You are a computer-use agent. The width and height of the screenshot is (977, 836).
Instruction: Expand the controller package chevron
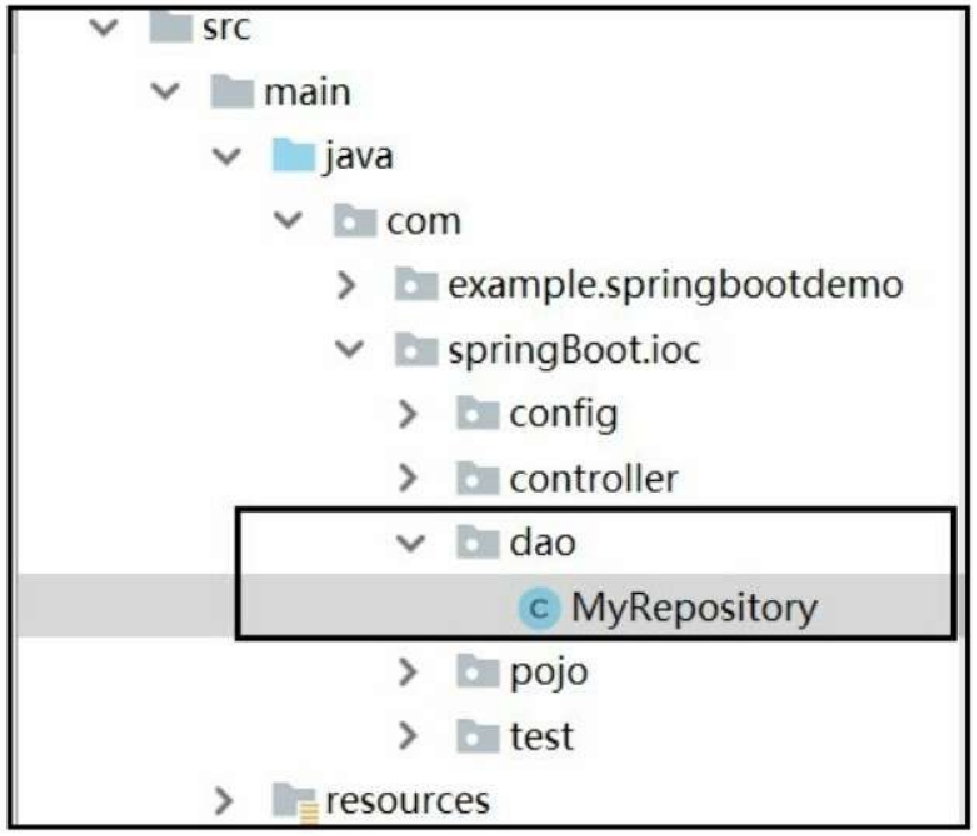(x=407, y=478)
